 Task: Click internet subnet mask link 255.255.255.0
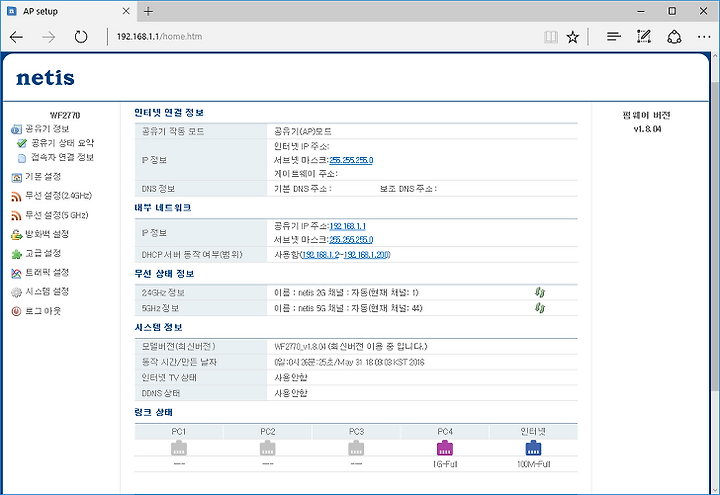tap(351, 160)
